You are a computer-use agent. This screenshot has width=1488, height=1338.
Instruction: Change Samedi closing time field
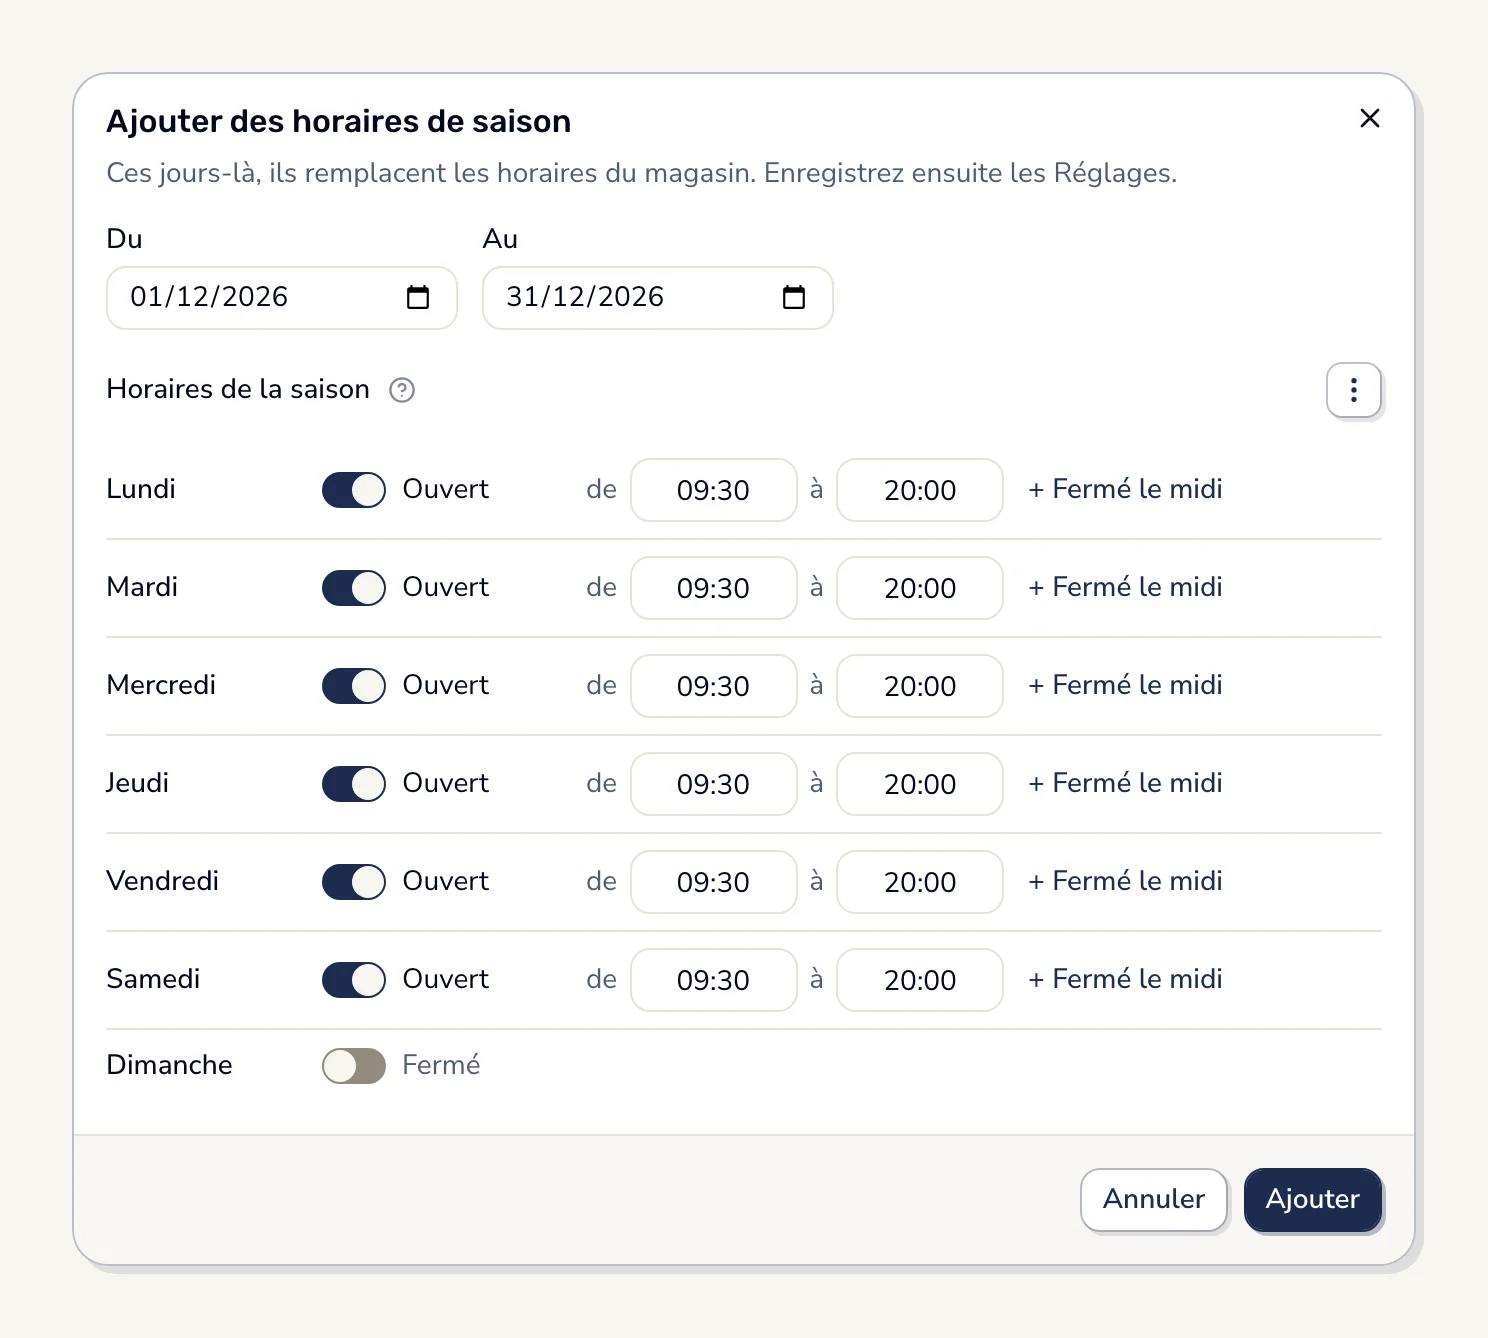point(920,980)
